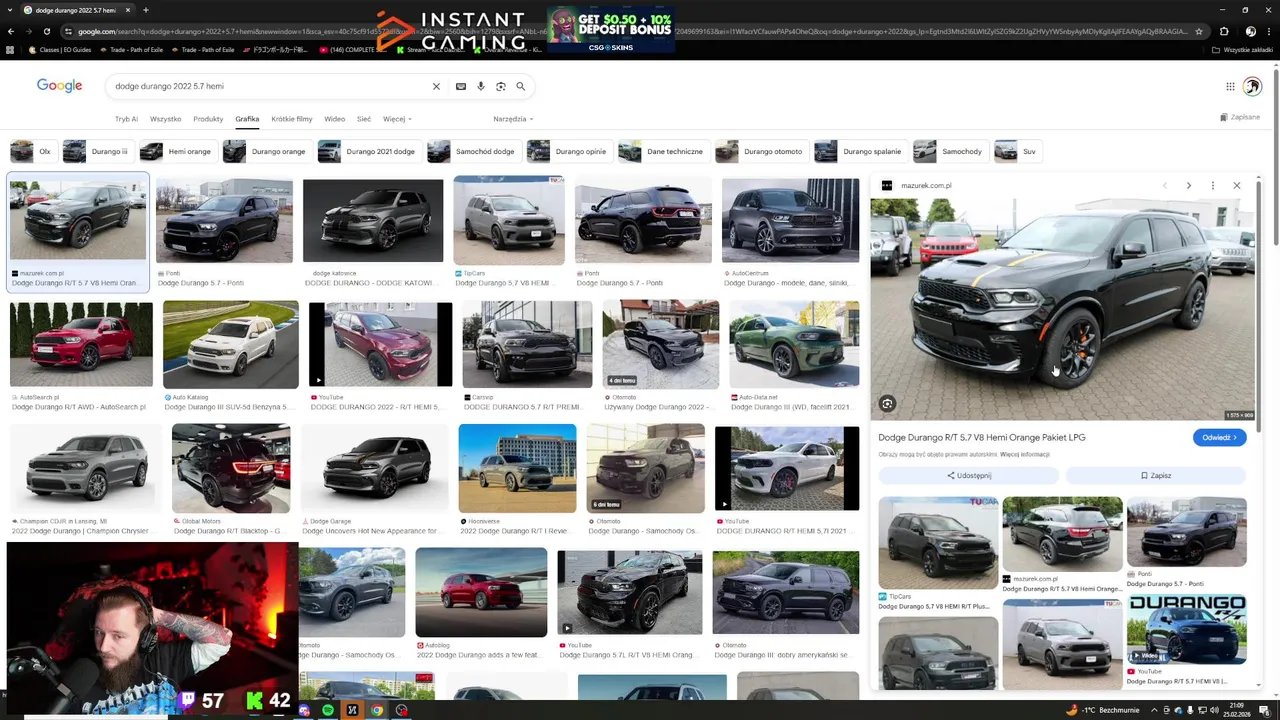The image size is (1280, 720).
Task: Apply the Durango spalanie filter chip
Action: point(859,151)
